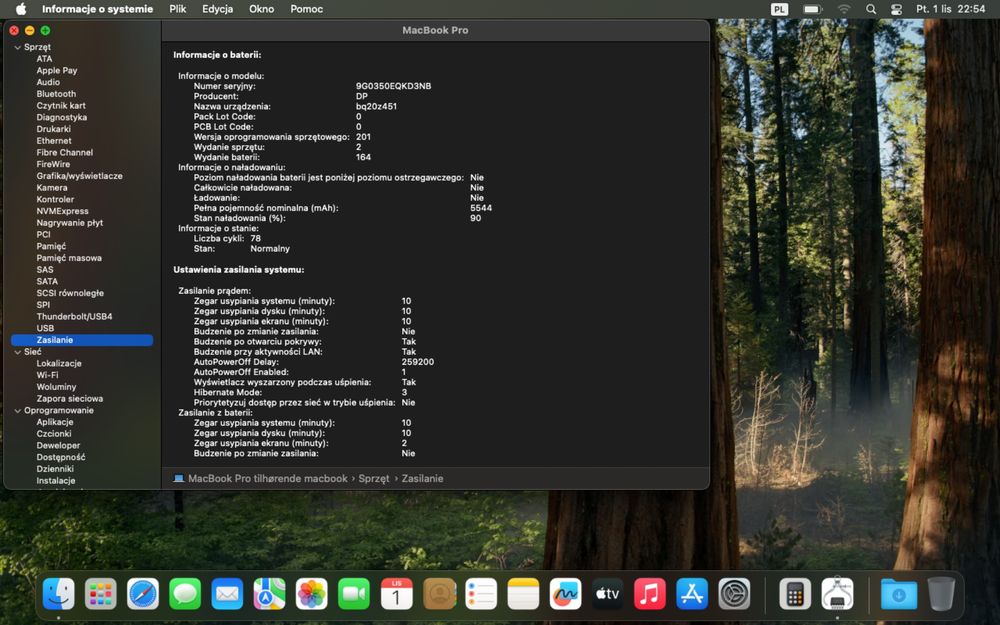Click serial number 9G0350EQKD3NB
Viewport: 1000px width, 625px height.
tap(393, 86)
